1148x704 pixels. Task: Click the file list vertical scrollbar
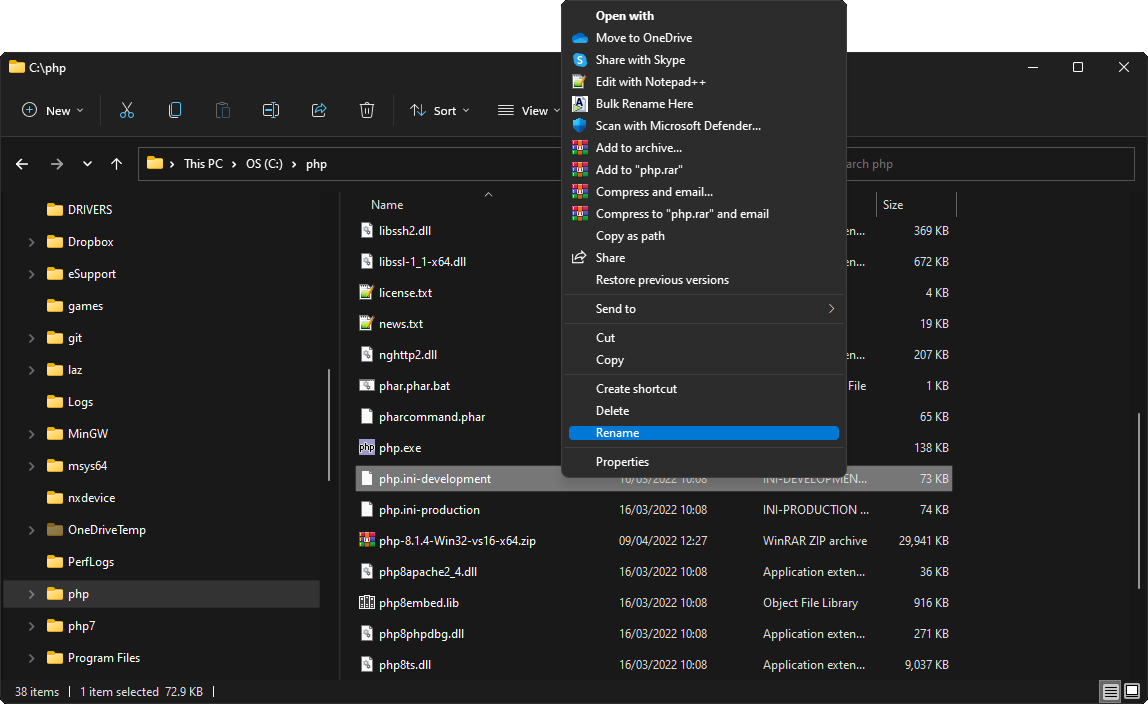(x=1138, y=501)
